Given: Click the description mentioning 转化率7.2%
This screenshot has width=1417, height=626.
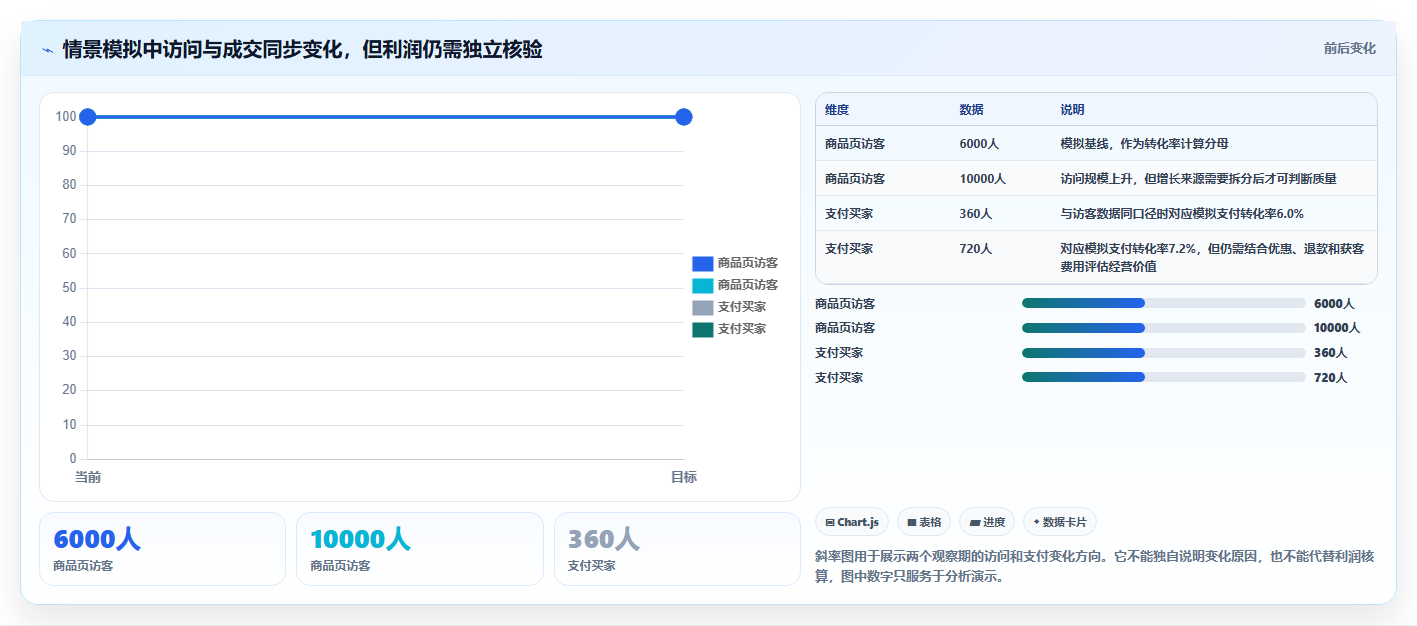Looking at the screenshot, I should tap(1212, 258).
